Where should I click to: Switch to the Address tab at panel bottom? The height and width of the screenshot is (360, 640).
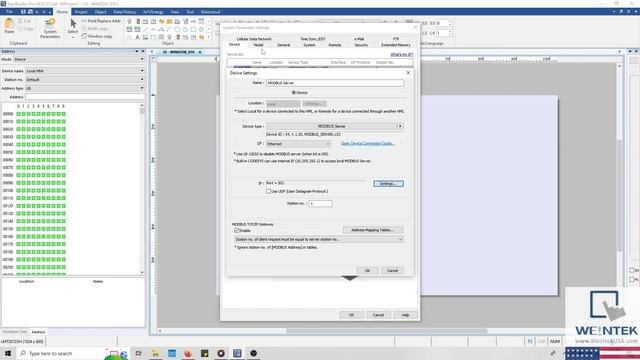[x=38, y=332]
